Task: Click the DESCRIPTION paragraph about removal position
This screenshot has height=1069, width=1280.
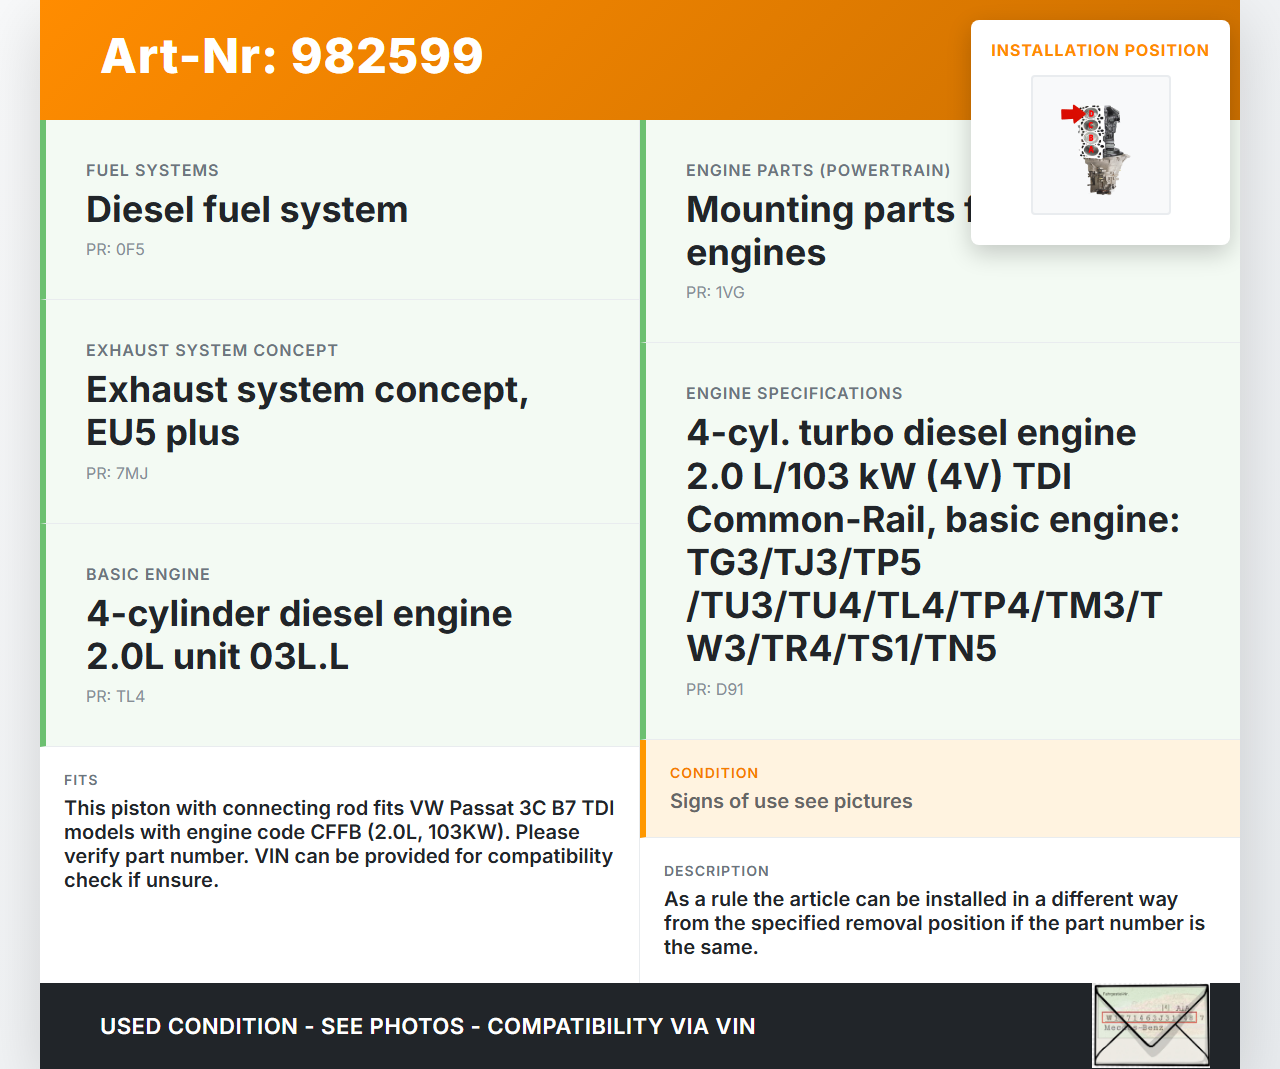Action: tap(934, 923)
